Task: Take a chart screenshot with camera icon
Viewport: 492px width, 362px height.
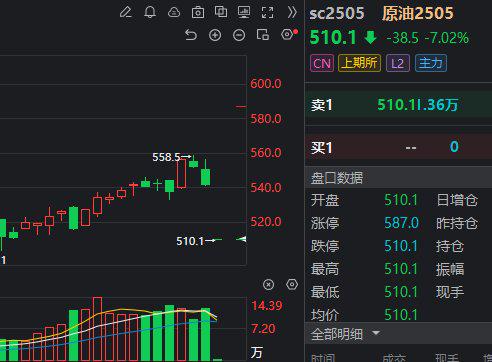Action: click(198, 12)
